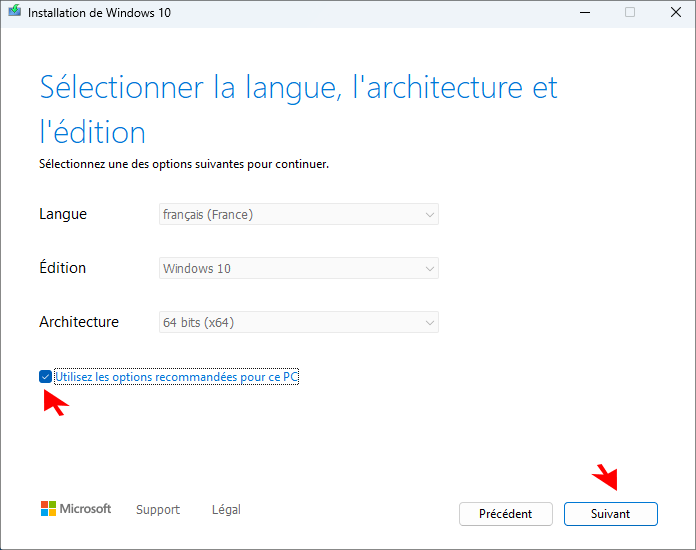Viewport: 696px width, 550px height.
Task: Open the Légal link
Action: 226,510
